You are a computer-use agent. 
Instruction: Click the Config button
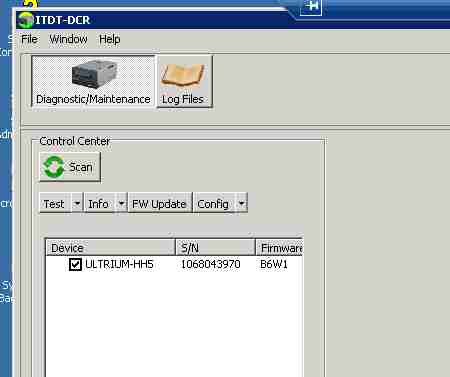(215, 203)
